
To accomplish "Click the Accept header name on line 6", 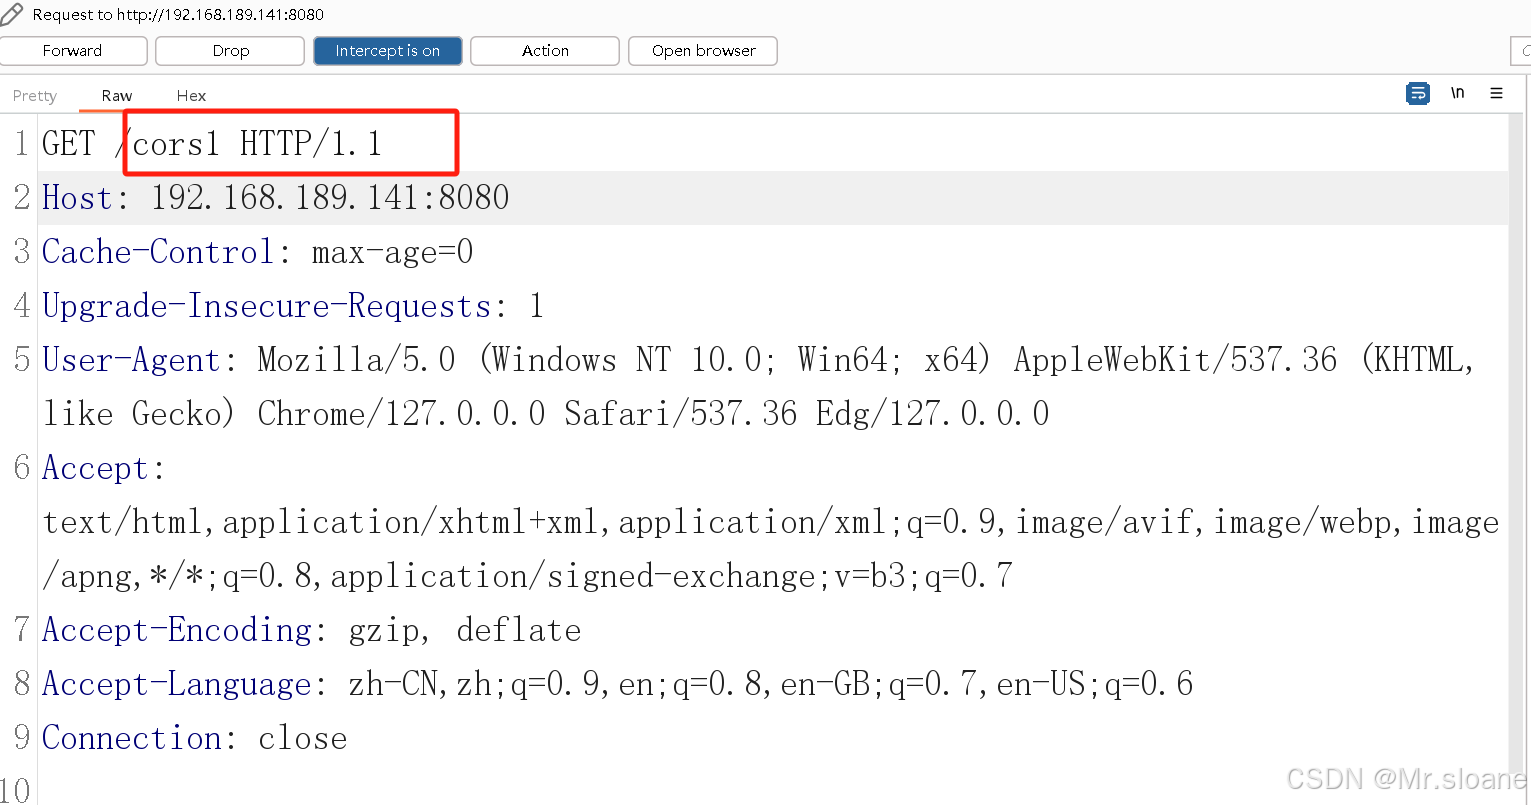I will pos(95,468).
